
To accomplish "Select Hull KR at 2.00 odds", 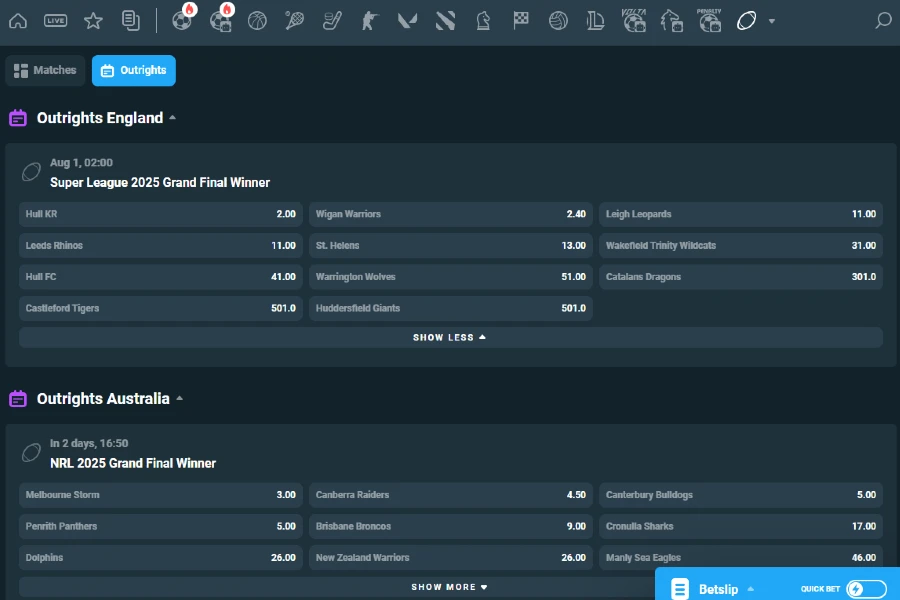I will point(160,213).
